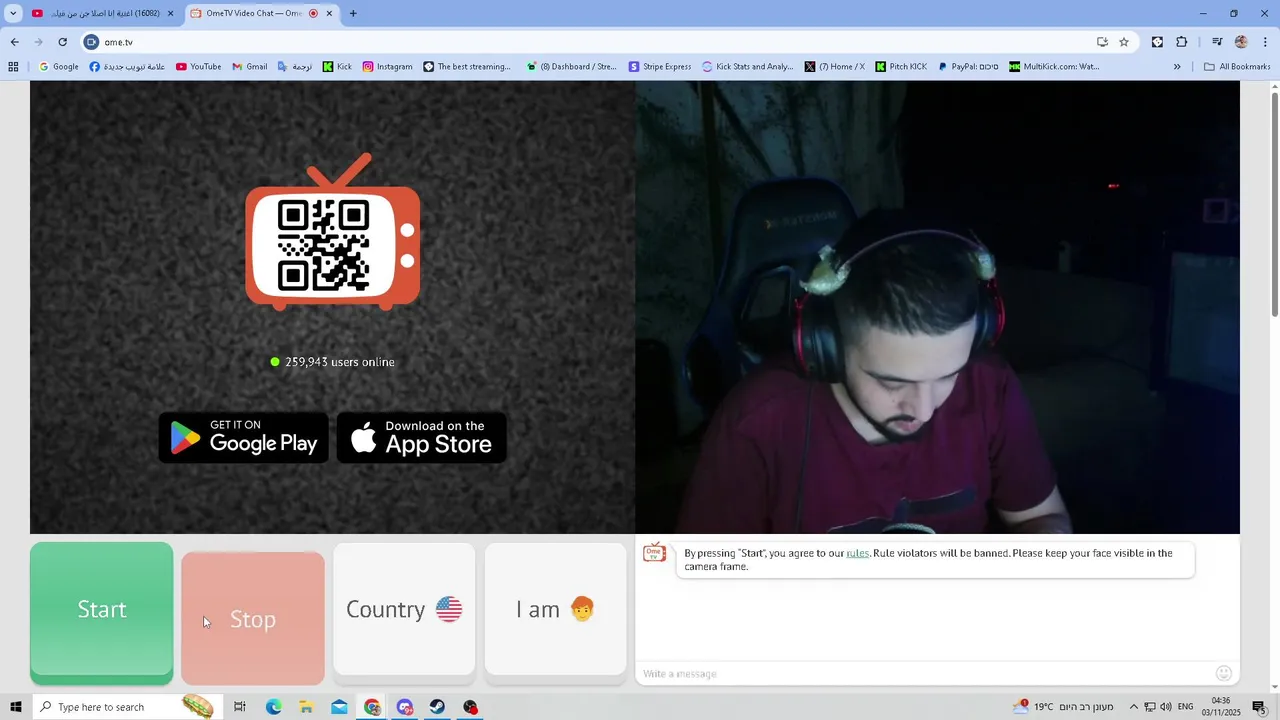Open the red recording app in taskbar
Image resolution: width=1280 pixels, height=720 pixels.
(x=470, y=707)
